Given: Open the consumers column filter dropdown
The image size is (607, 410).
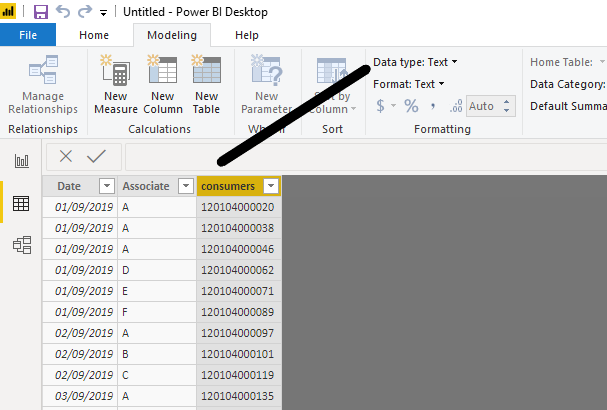Looking at the screenshot, I should 271,186.
